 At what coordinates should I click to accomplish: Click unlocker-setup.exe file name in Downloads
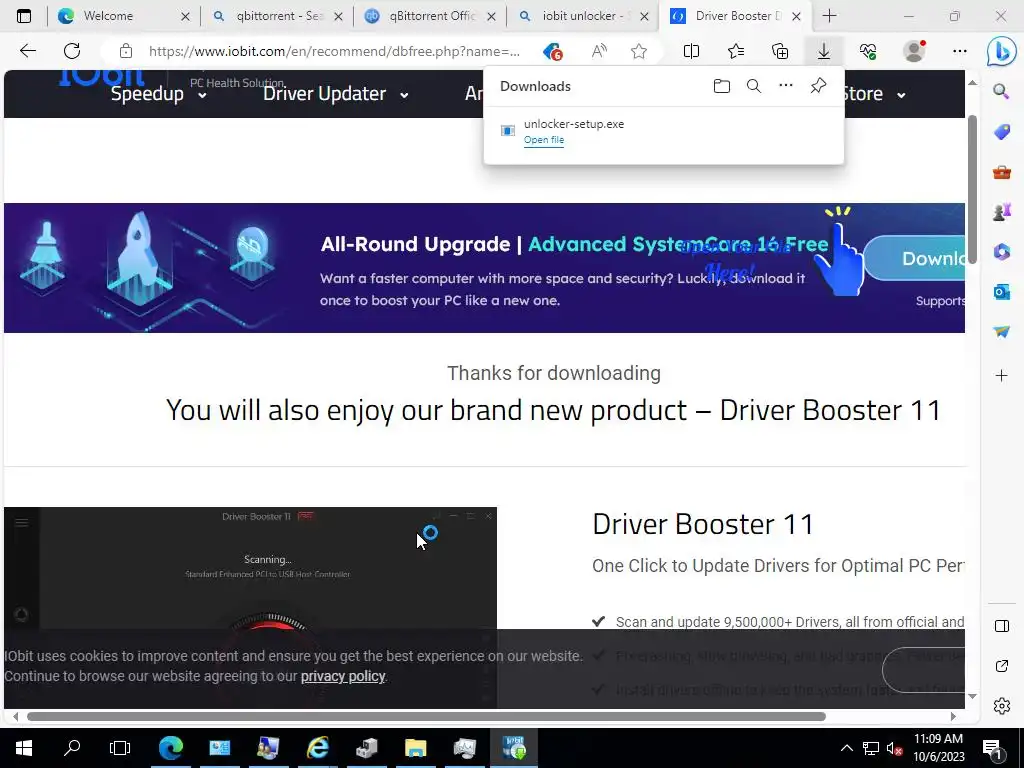click(x=574, y=124)
